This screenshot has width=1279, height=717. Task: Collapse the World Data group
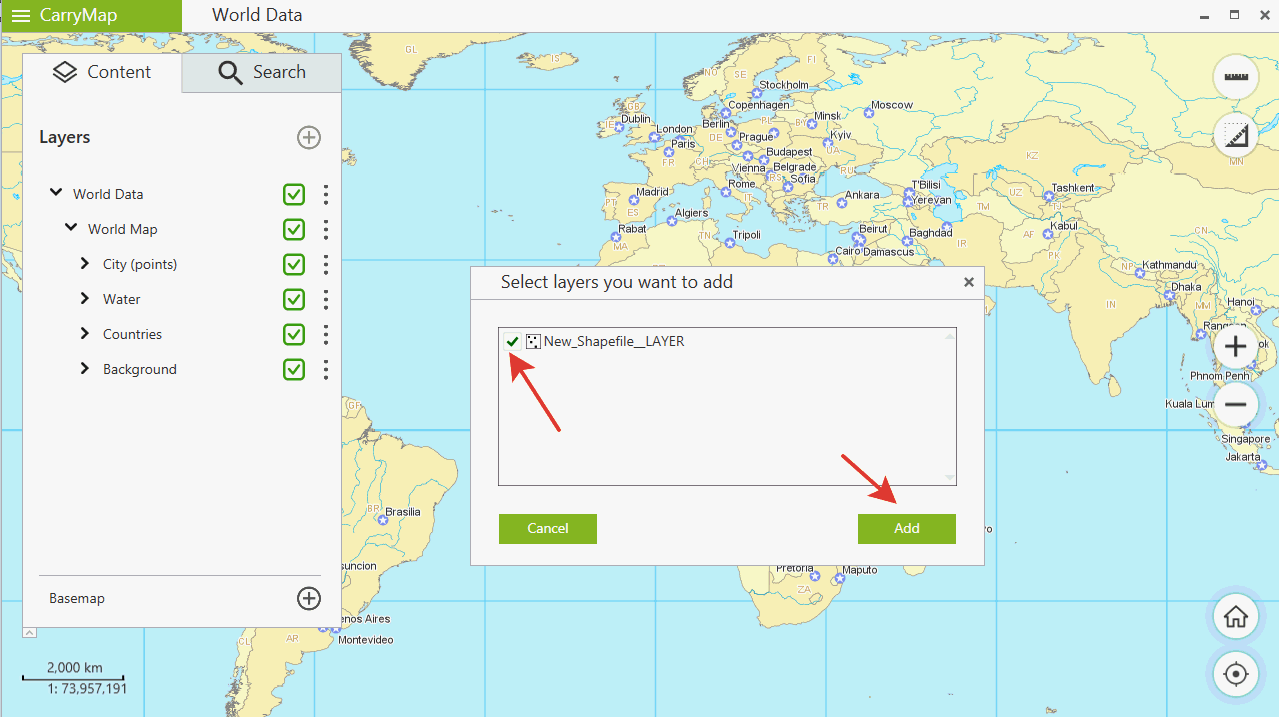coord(56,193)
